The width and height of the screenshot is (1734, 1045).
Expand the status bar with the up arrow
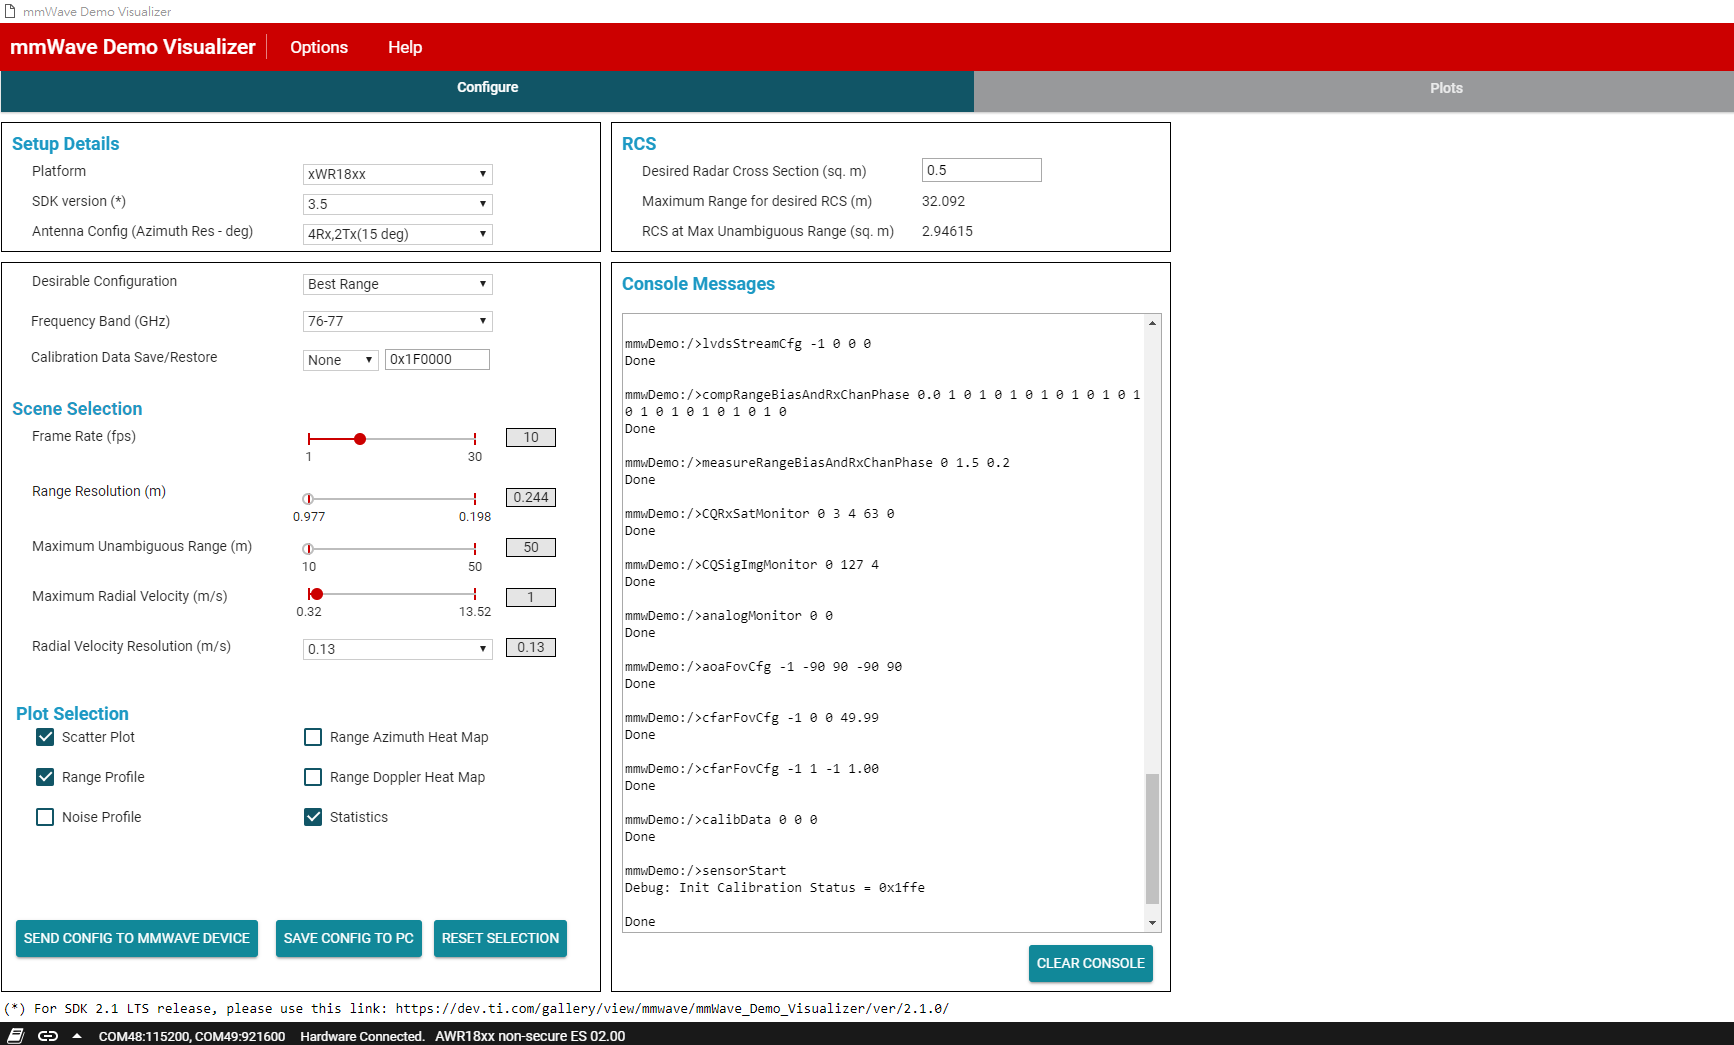(x=77, y=1036)
